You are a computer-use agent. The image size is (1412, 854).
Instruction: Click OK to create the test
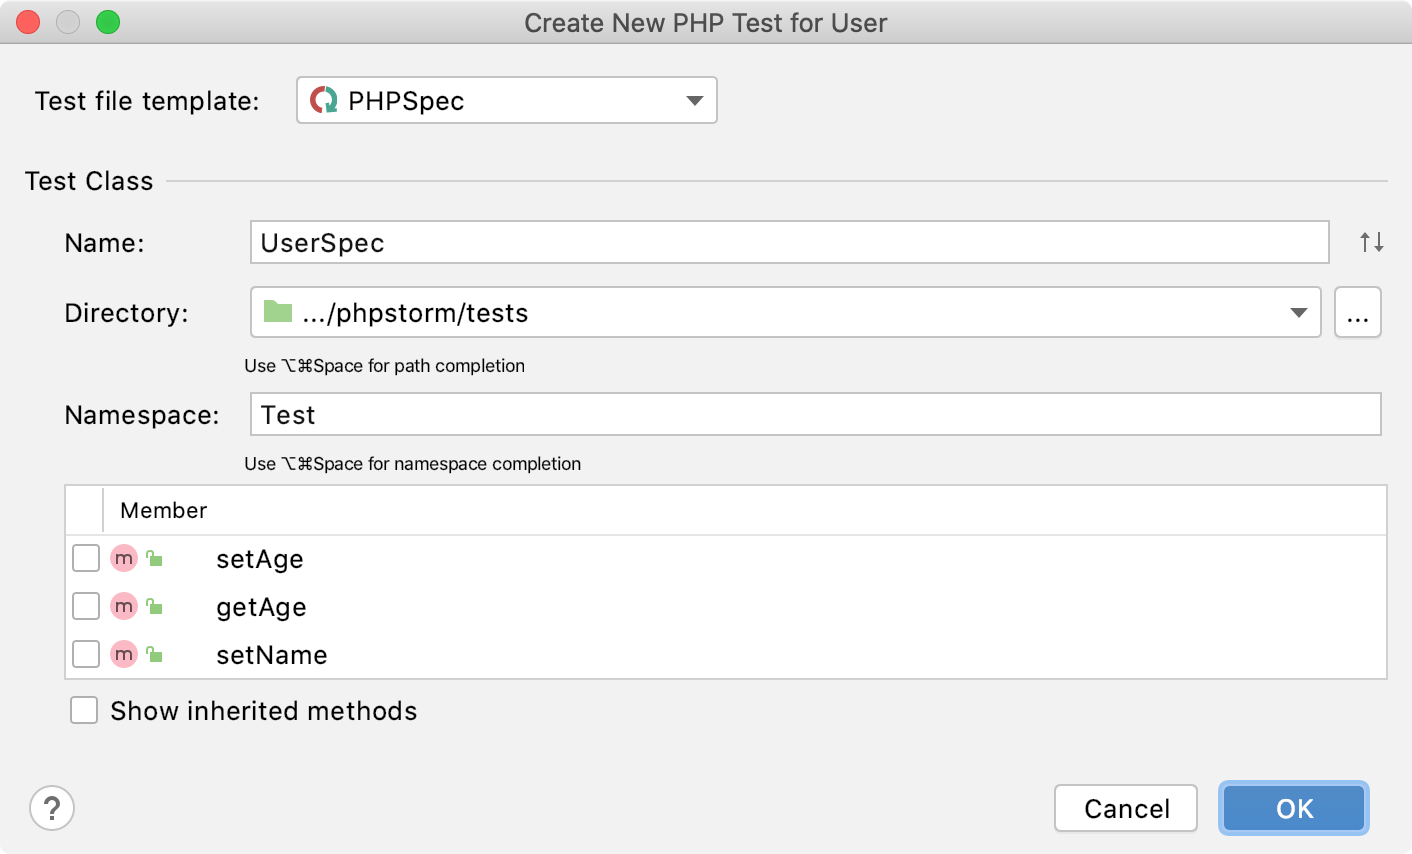pyautogui.click(x=1293, y=808)
